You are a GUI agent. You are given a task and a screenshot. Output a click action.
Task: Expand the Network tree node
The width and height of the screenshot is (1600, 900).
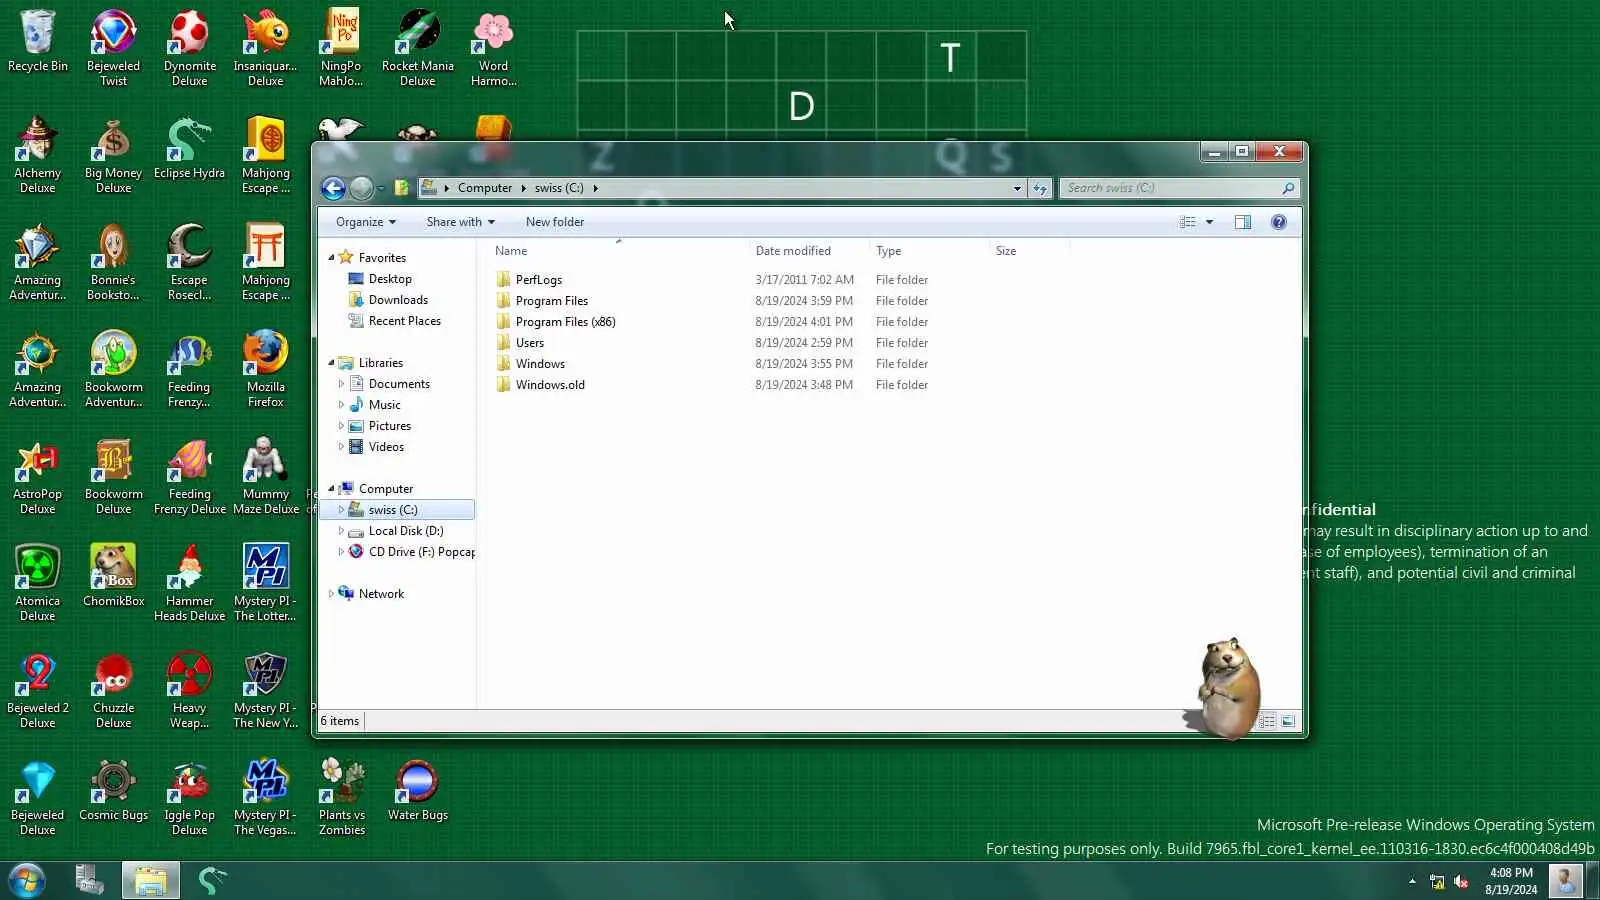(x=331, y=594)
